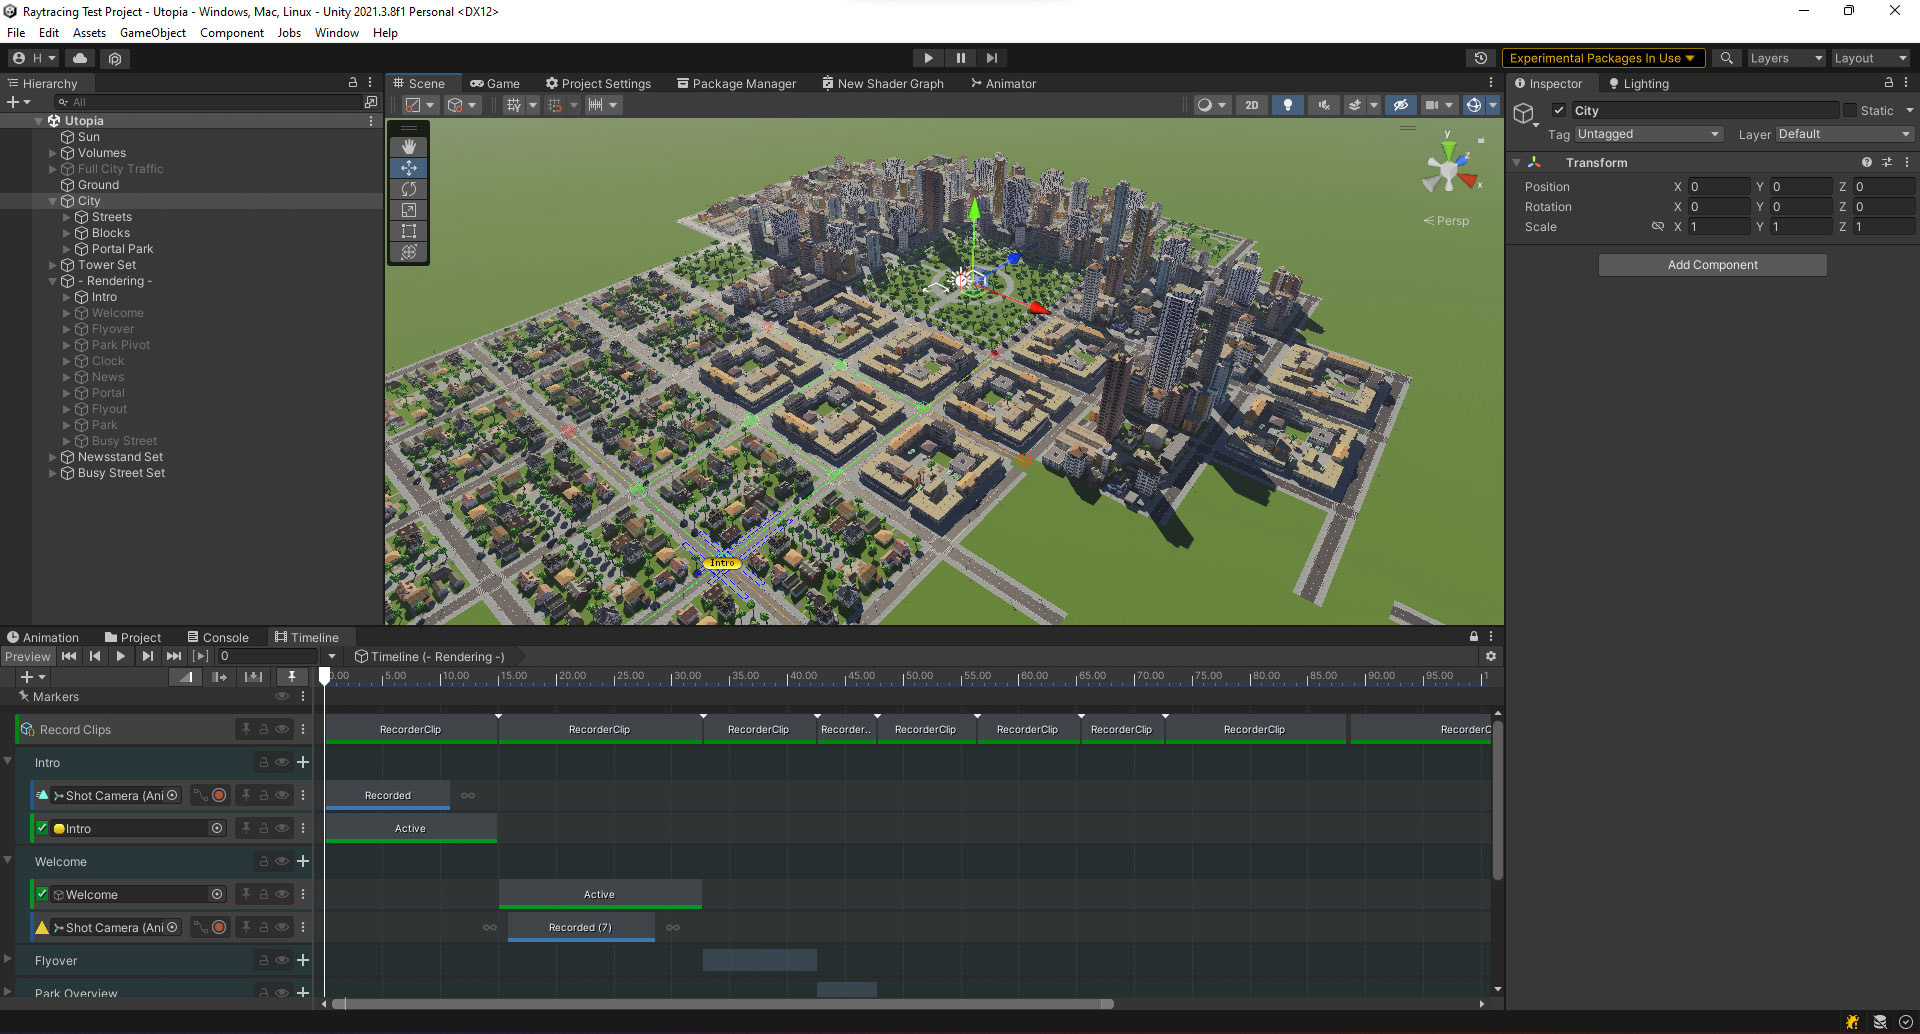
Task: Toggle scene visibility hidden-objects eye button
Action: coord(1401,105)
